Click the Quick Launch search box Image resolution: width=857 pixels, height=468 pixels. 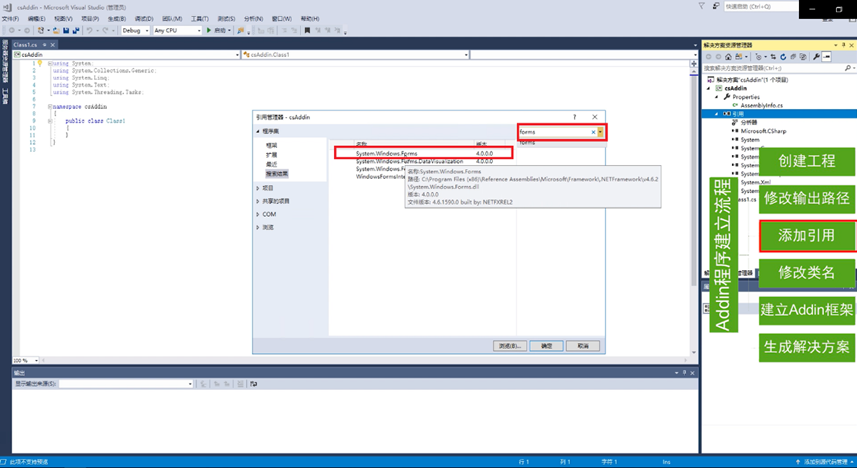[x=761, y=6]
